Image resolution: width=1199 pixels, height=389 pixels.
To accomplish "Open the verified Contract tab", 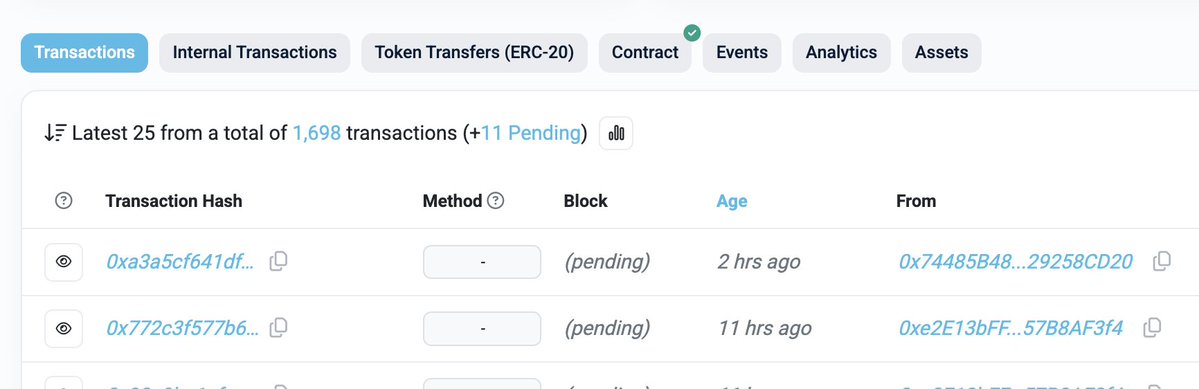I will click(x=645, y=53).
